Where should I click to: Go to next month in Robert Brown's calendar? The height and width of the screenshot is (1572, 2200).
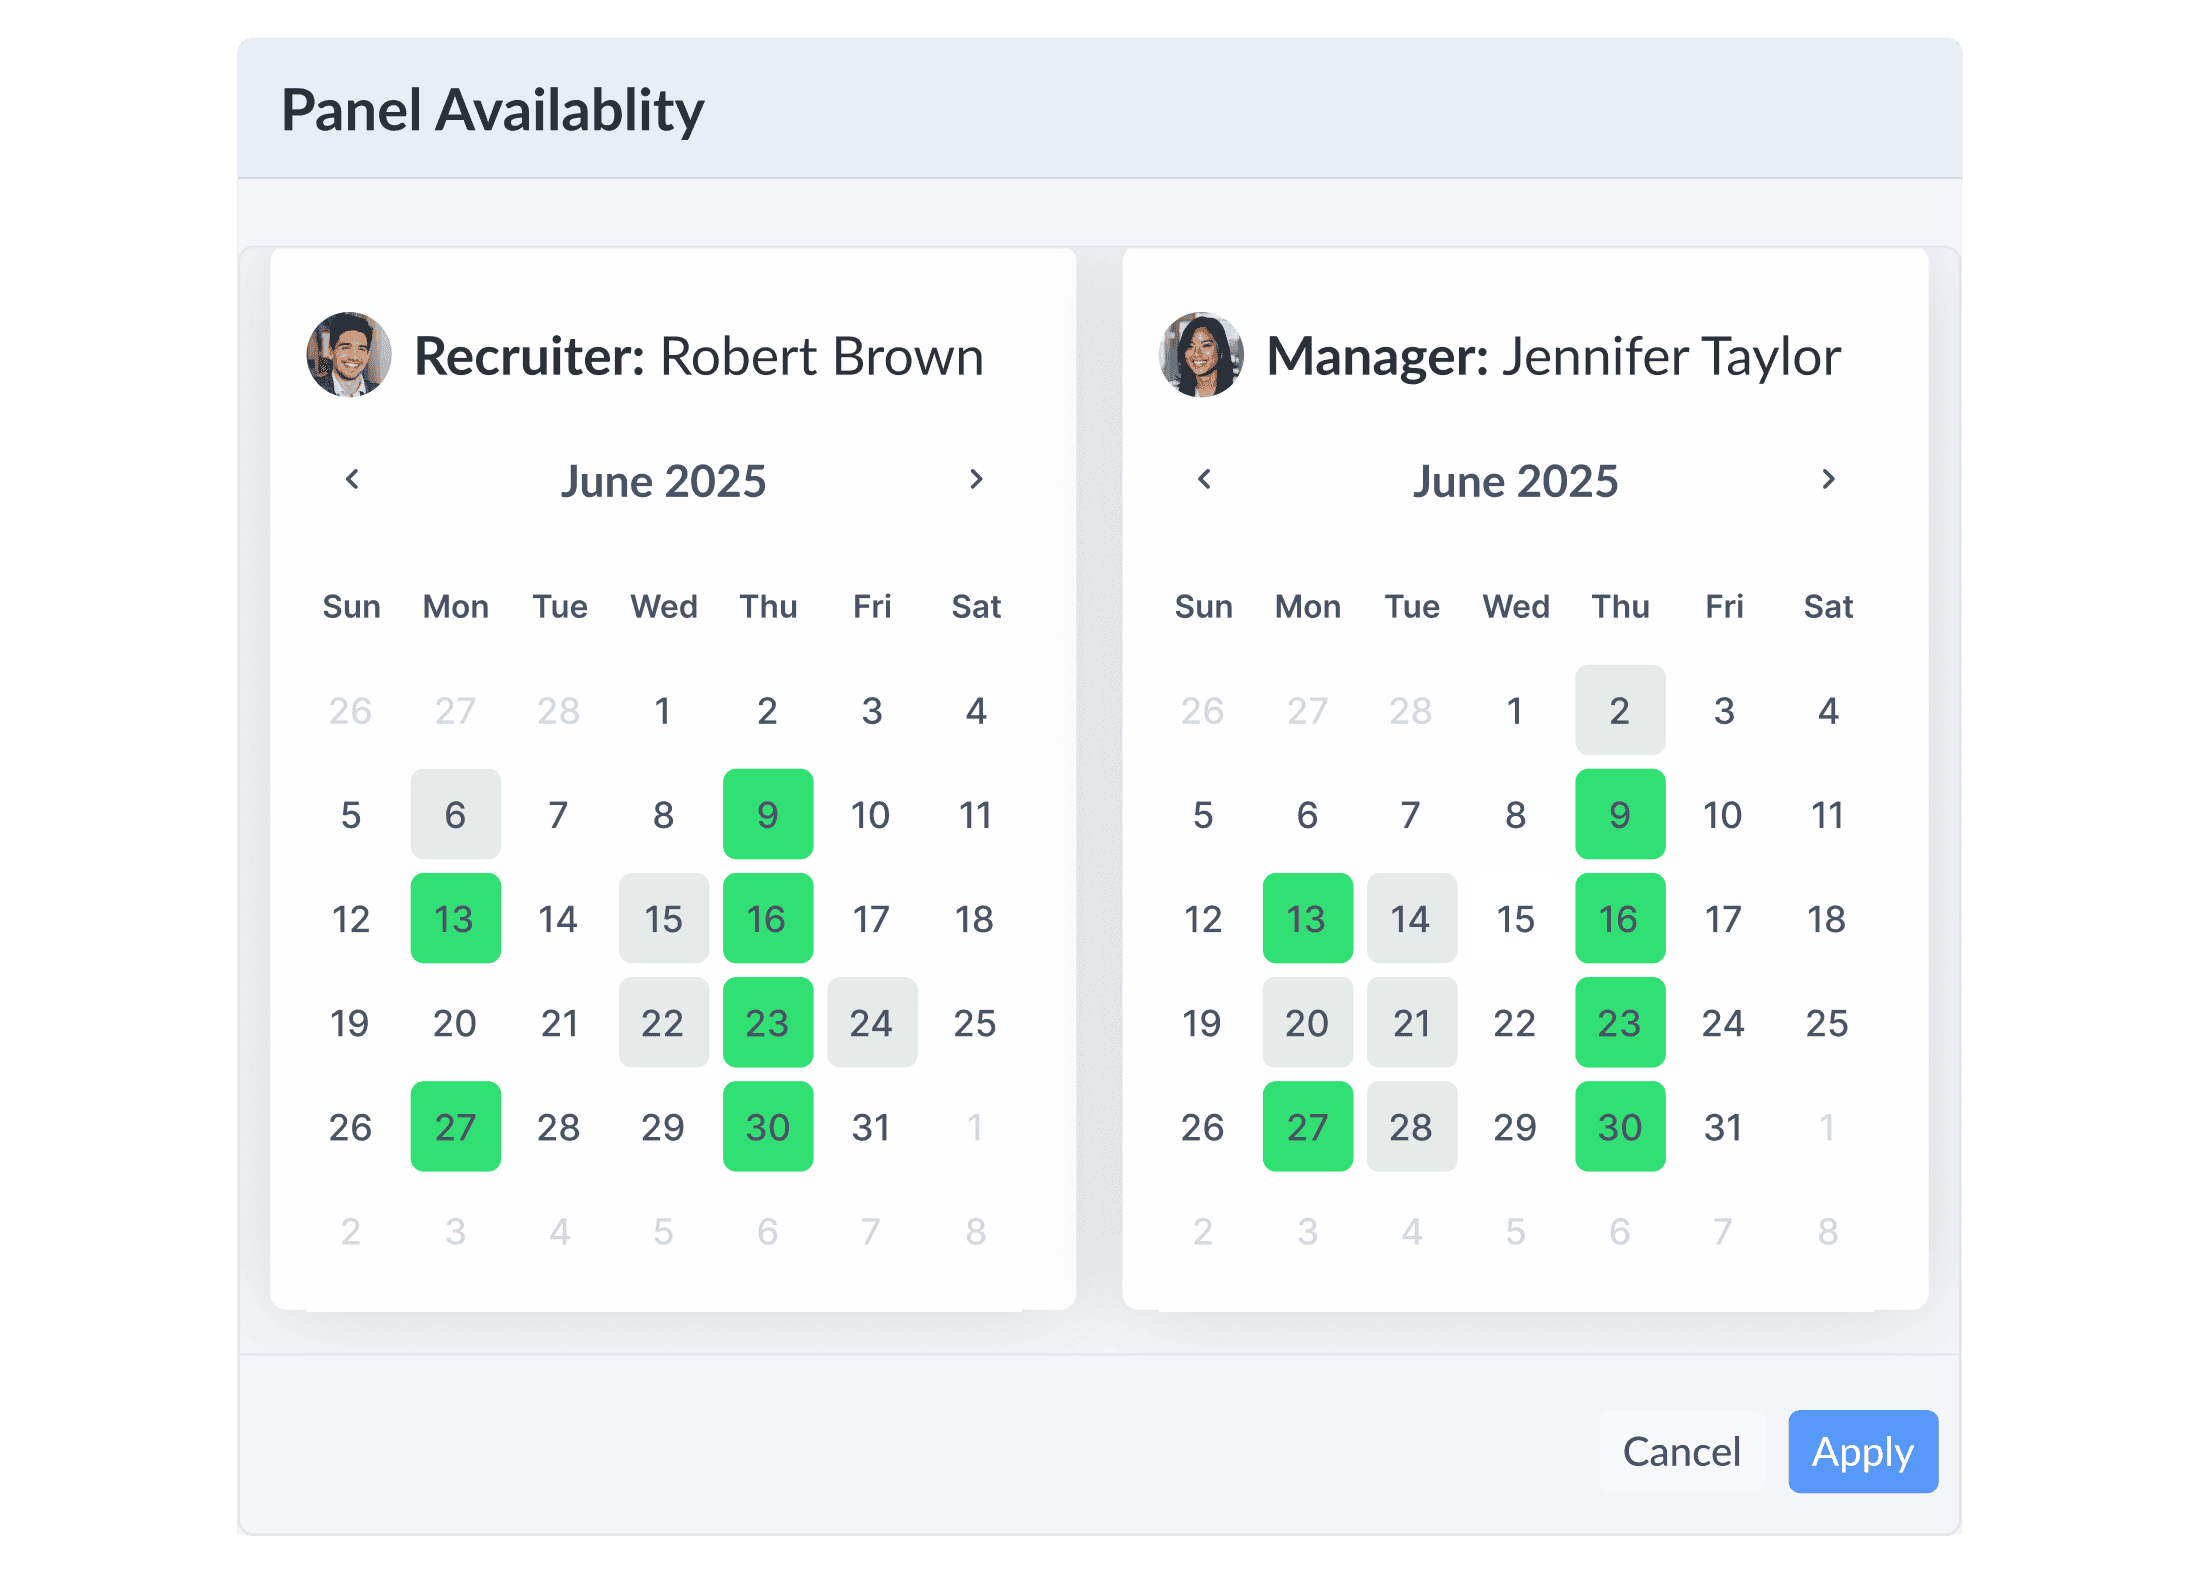(x=976, y=480)
